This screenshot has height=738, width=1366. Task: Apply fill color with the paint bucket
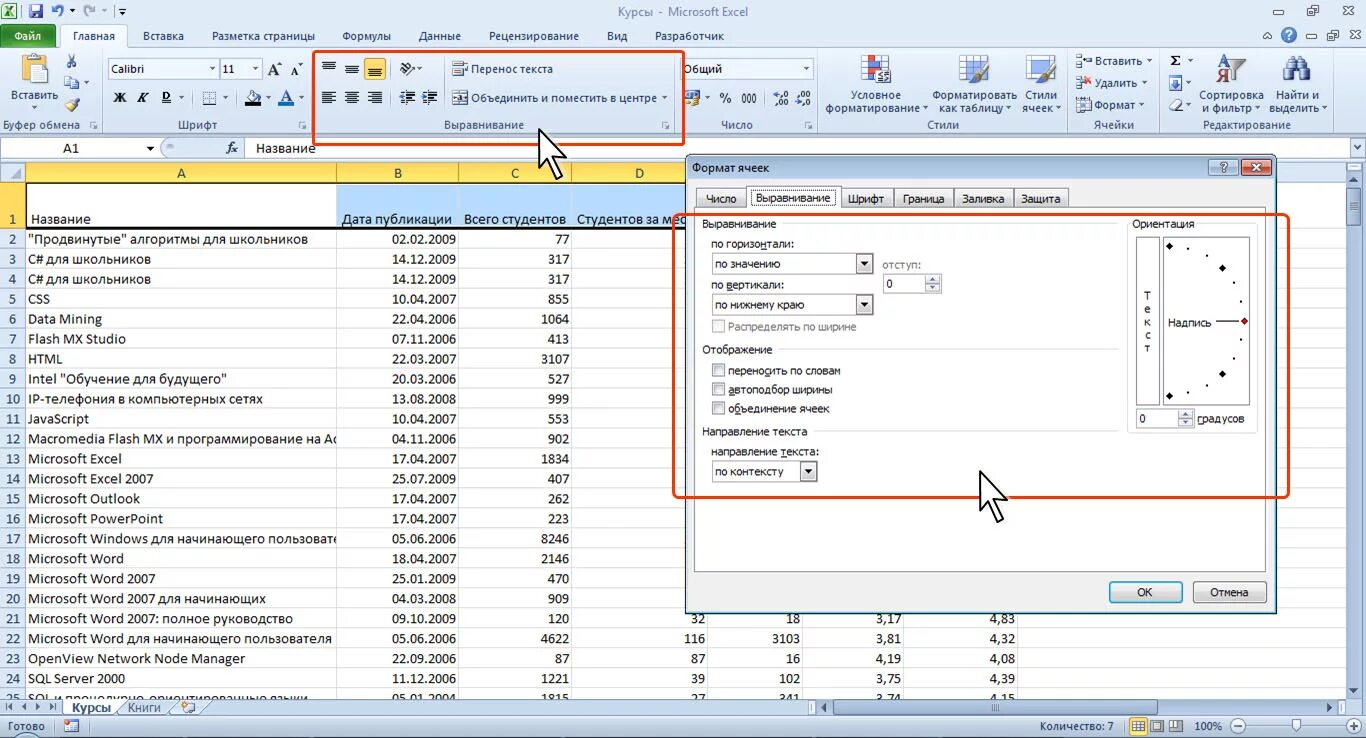click(252, 98)
